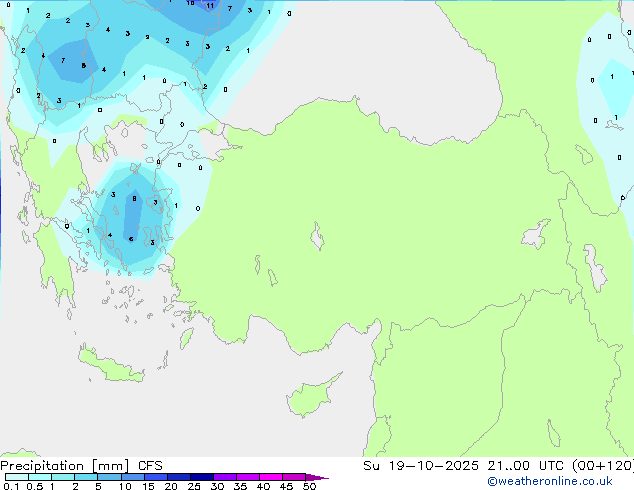
Task: Click the 0.1 to 0.5 mm legend swatch
Action: click(x=17, y=477)
